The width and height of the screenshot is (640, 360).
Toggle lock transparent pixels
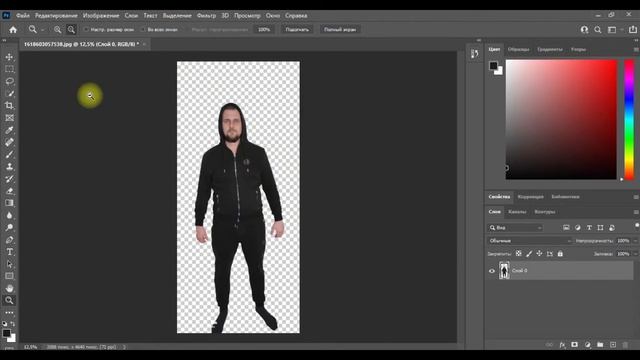click(x=518, y=254)
